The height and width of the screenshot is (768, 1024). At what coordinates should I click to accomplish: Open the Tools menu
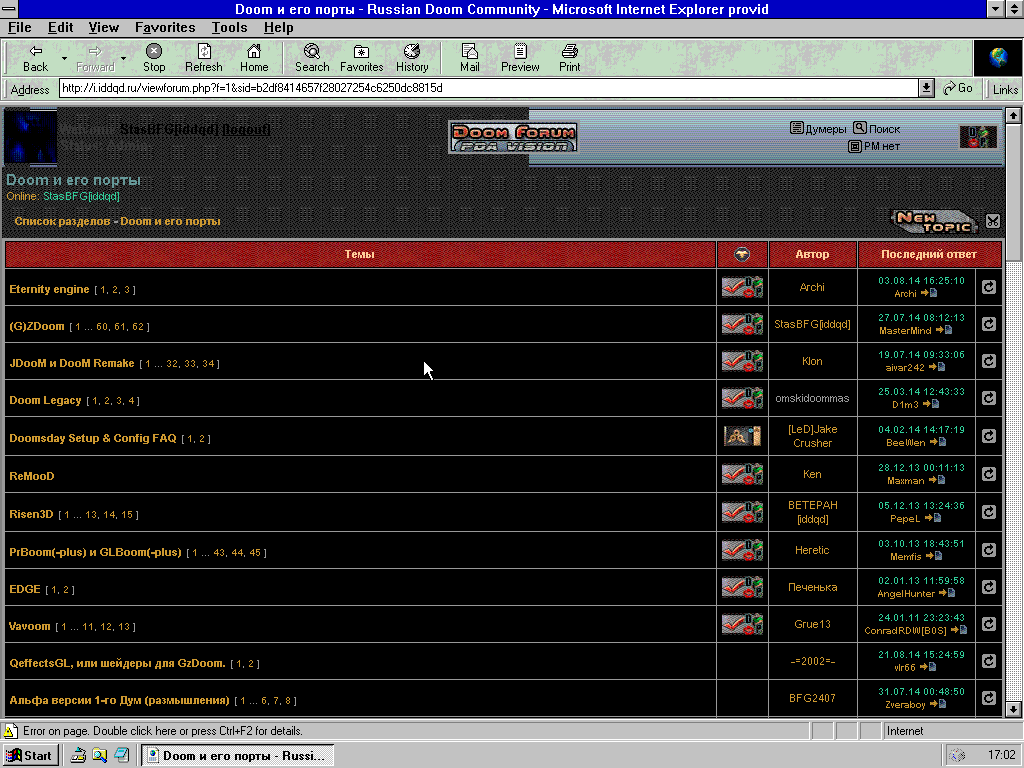[x=229, y=28]
